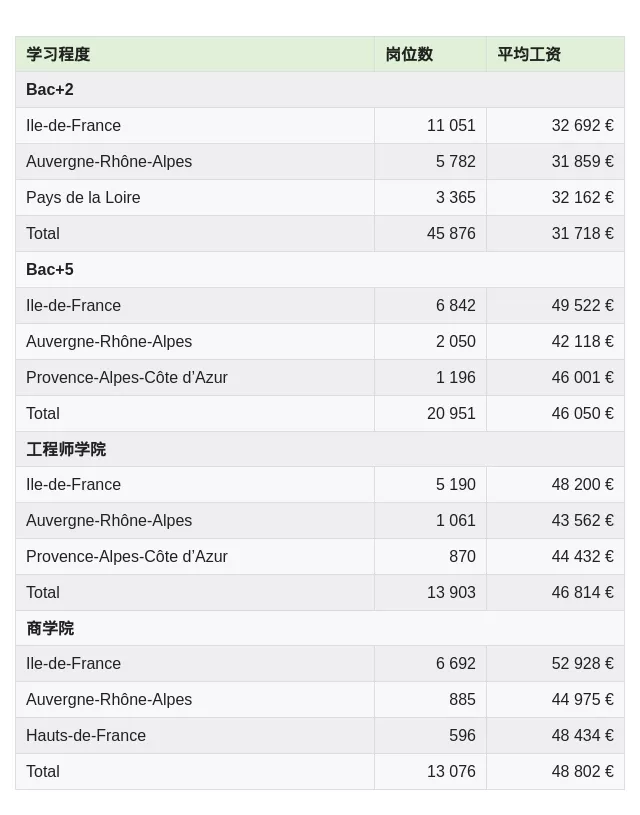Select the 5 190 job count cell
Screen dimensions: 640x815
pyautogui.click(x=455, y=485)
